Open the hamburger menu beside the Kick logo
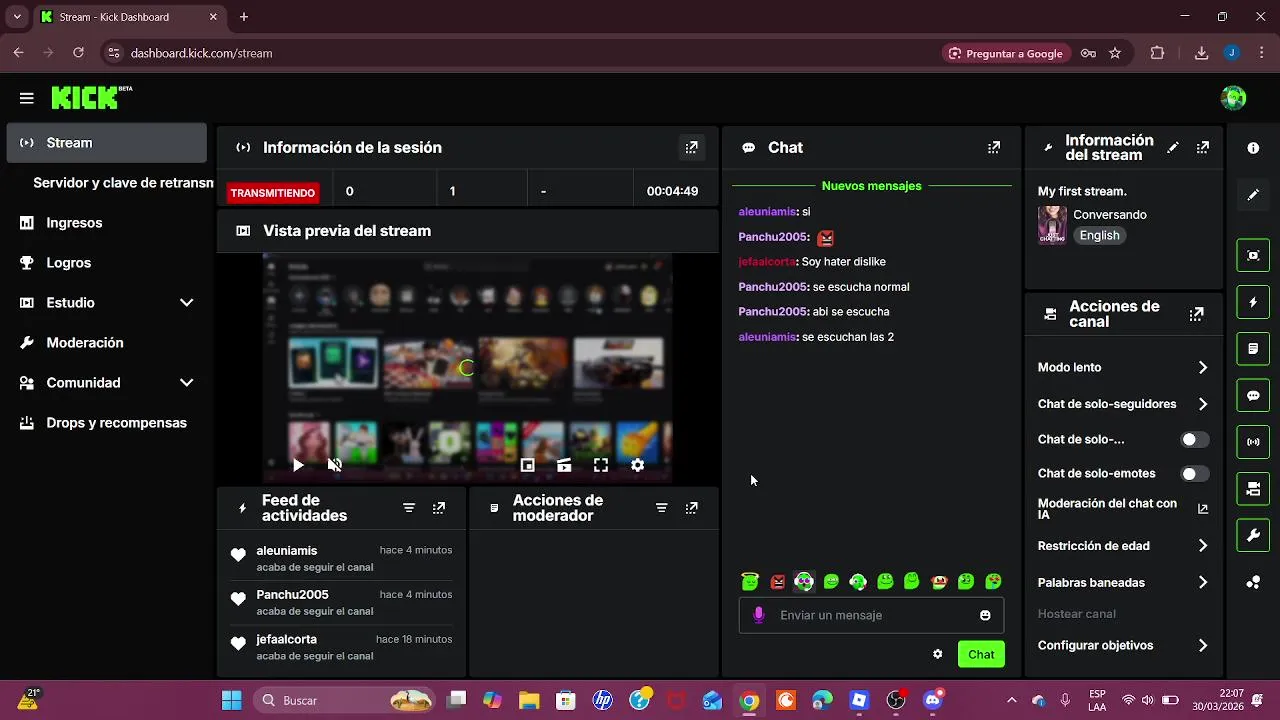This screenshot has width=1280, height=720. tap(27, 98)
